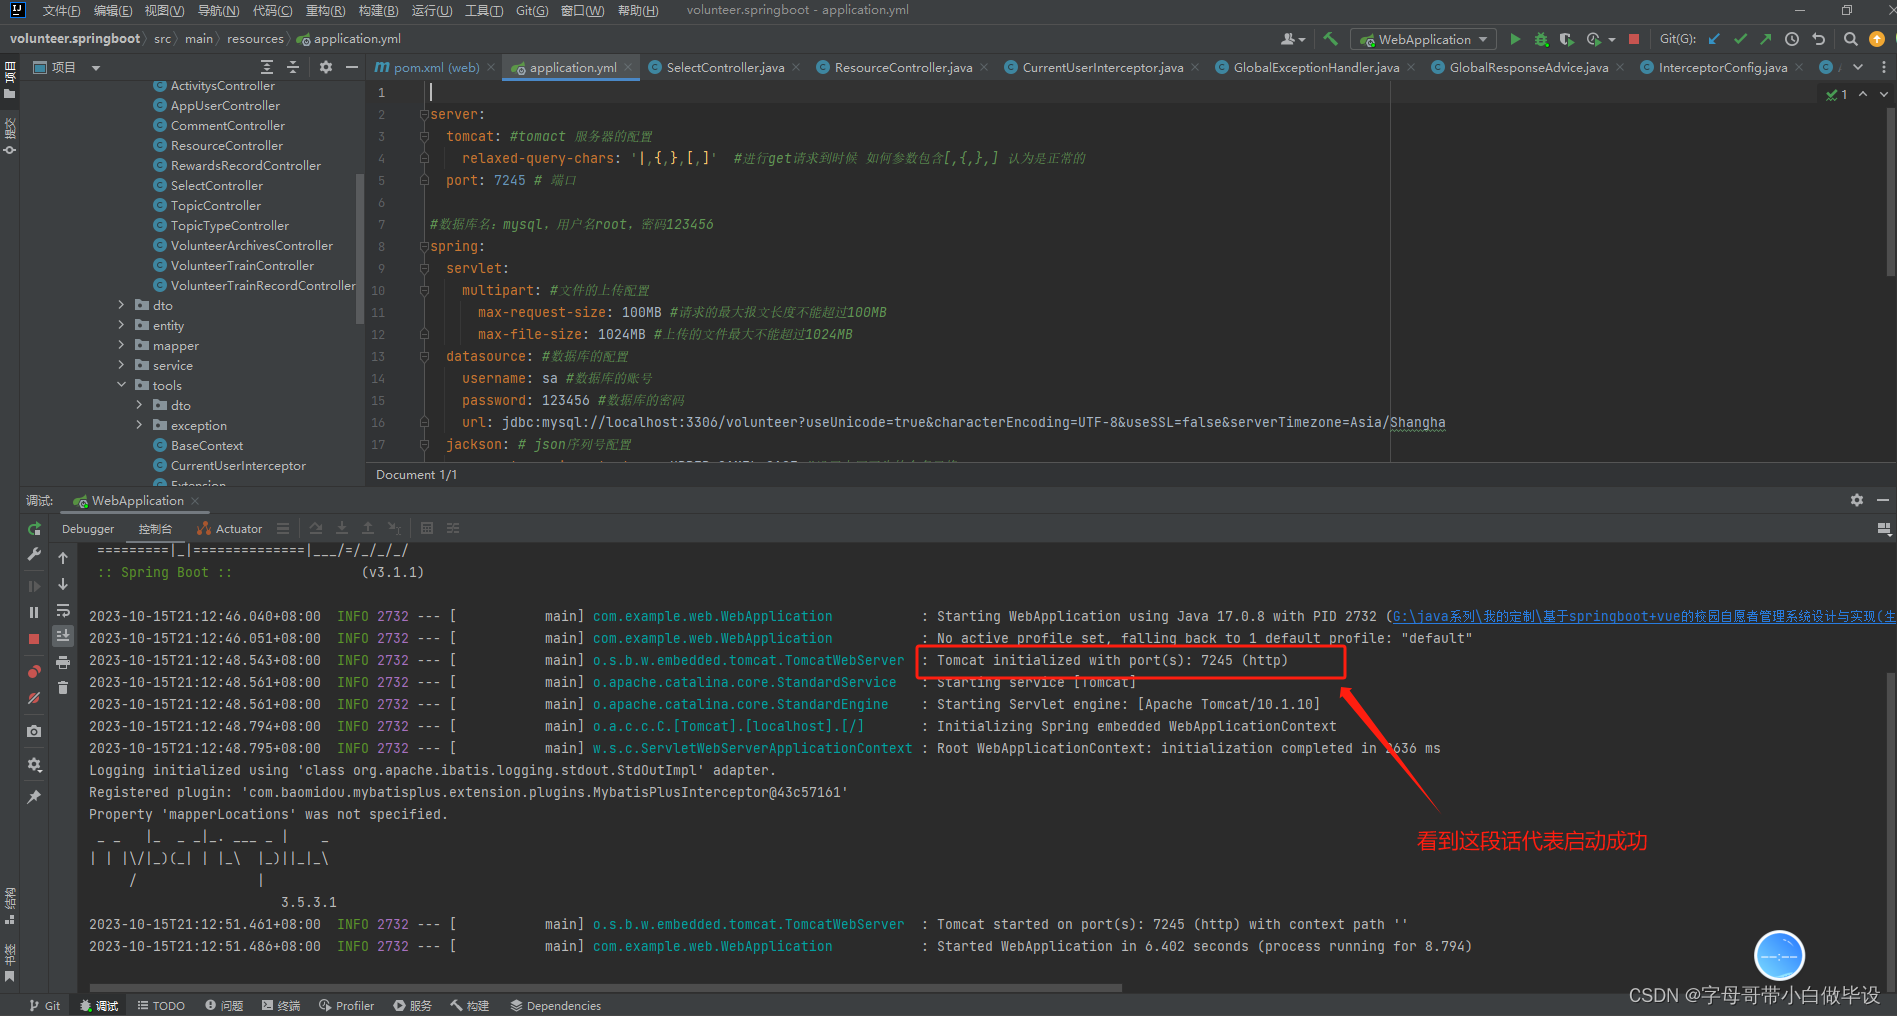Click the console horizontal scrollbar
Screen dimensions: 1897x1016
(x=606, y=988)
